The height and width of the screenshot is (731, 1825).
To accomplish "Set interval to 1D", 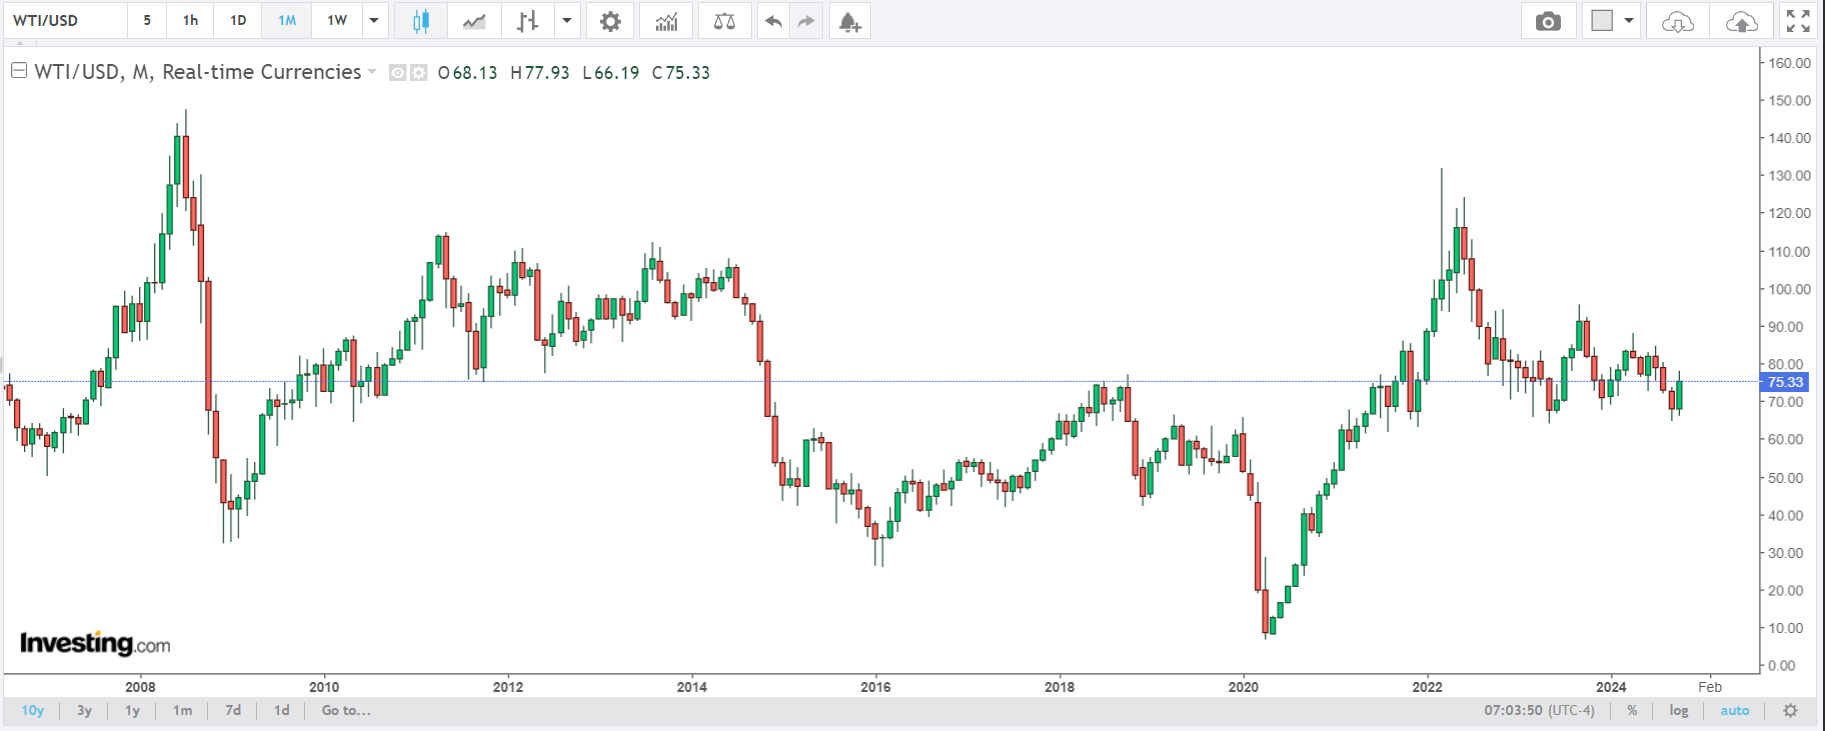I will [238, 21].
